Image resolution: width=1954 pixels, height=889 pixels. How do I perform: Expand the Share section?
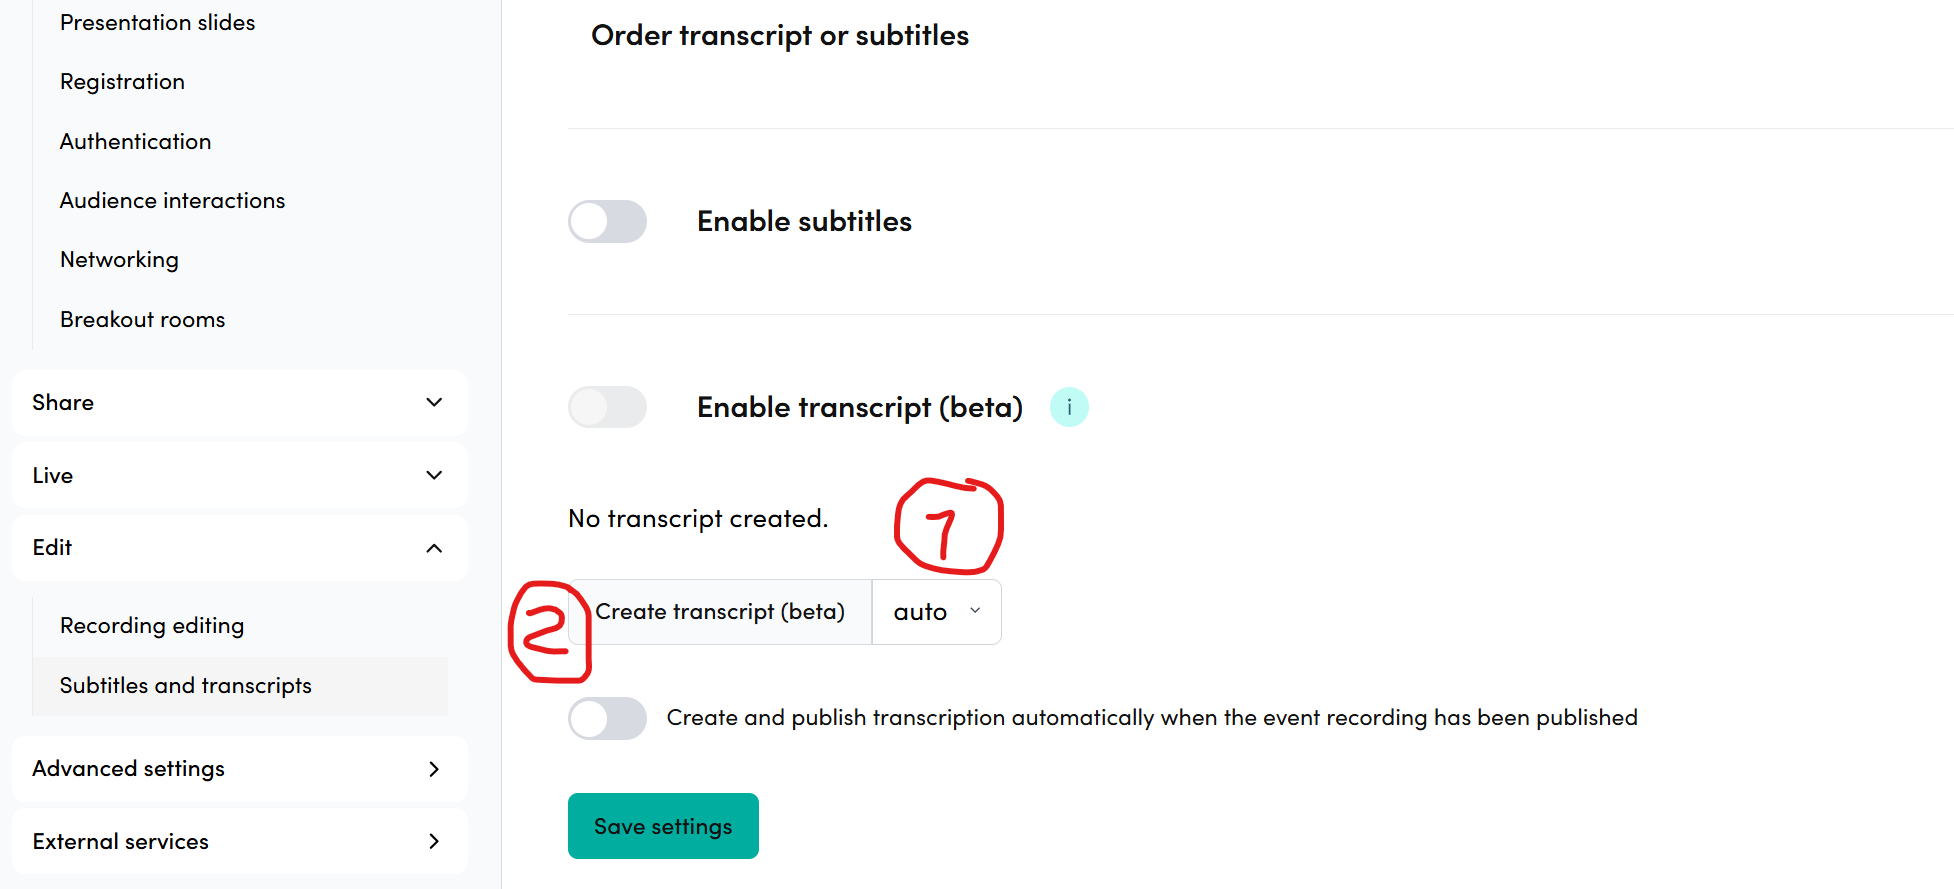[240, 403]
